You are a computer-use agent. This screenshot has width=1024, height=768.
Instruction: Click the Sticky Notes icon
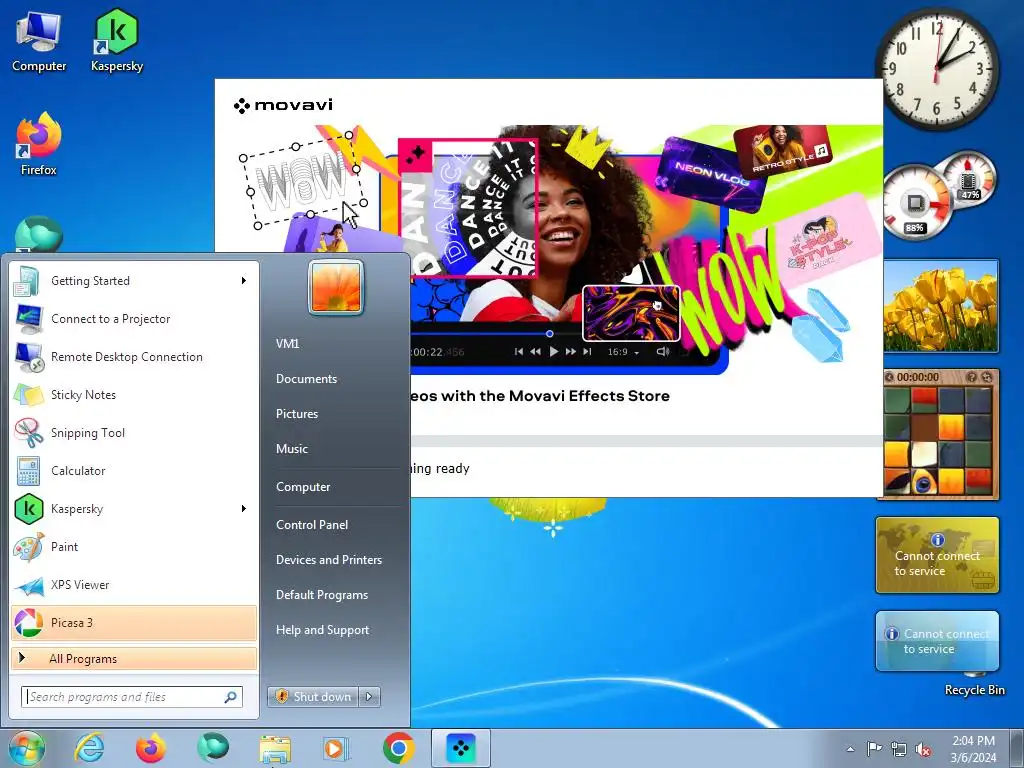coord(28,394)
